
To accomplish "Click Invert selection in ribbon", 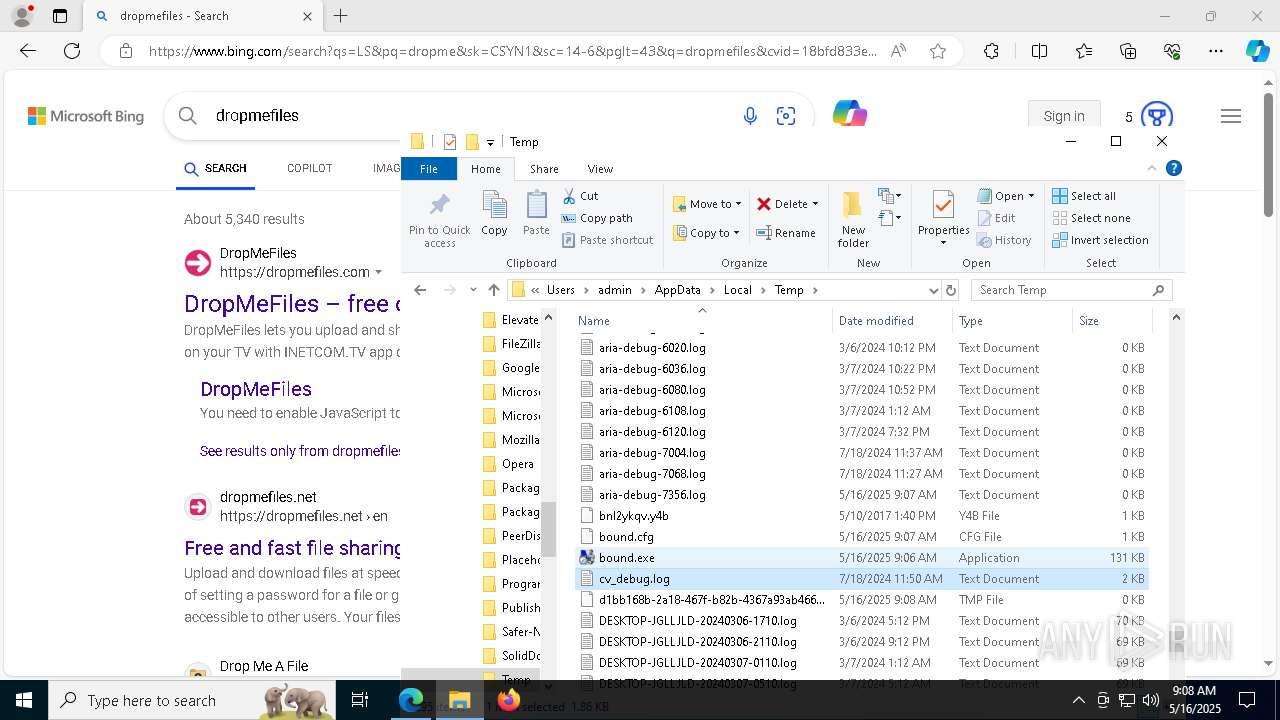I will pyautogui.click(x=1100, y=240).
